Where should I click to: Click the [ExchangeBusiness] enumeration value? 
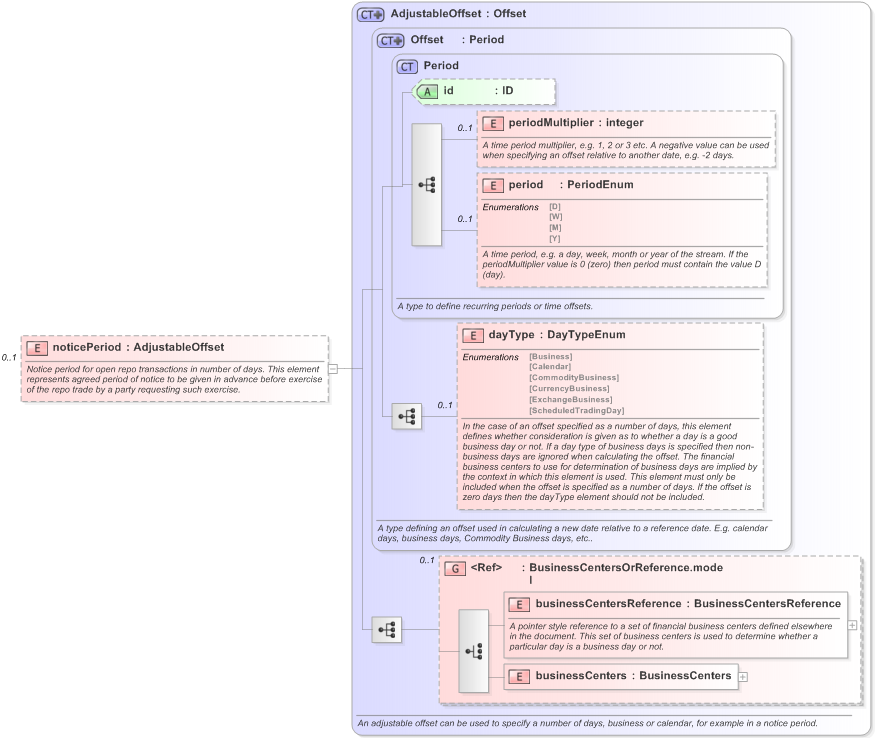tap(571, 400)
